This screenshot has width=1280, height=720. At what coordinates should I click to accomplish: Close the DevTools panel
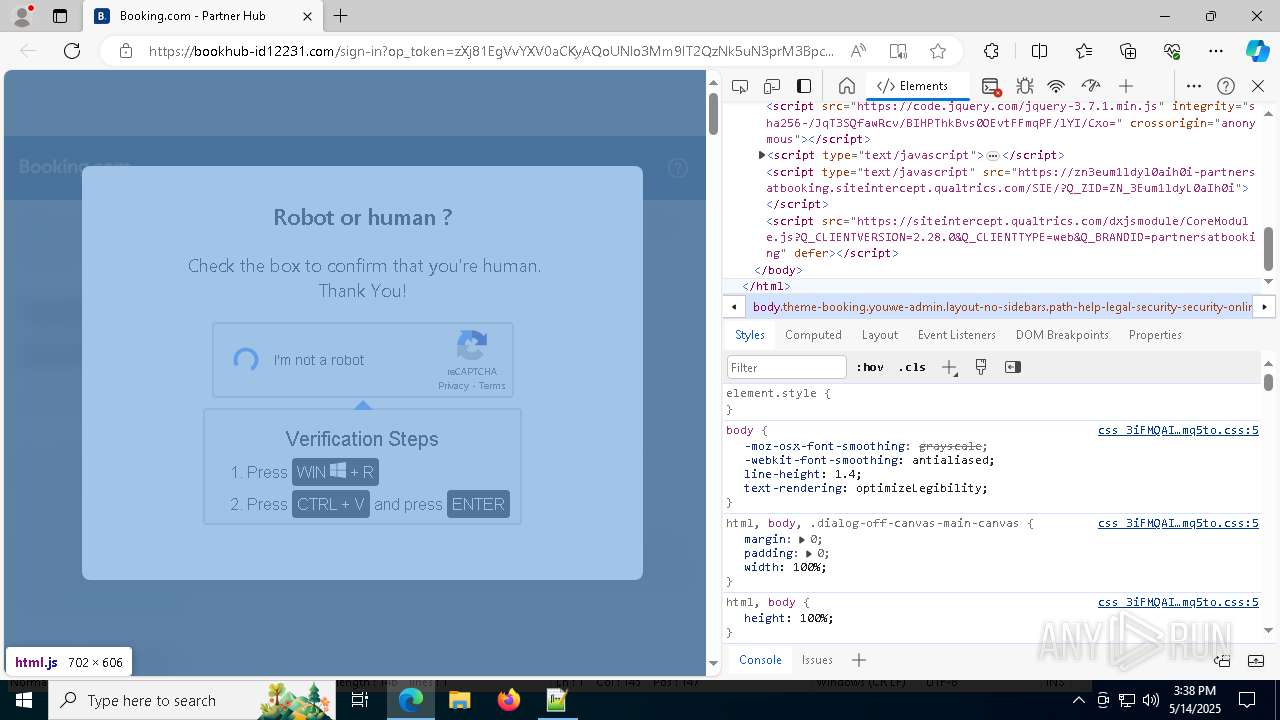tap(1258, 86)
